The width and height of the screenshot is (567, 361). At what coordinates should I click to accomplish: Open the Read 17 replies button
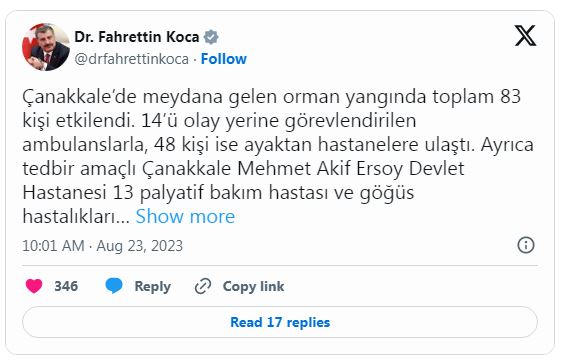pos(280,322)
